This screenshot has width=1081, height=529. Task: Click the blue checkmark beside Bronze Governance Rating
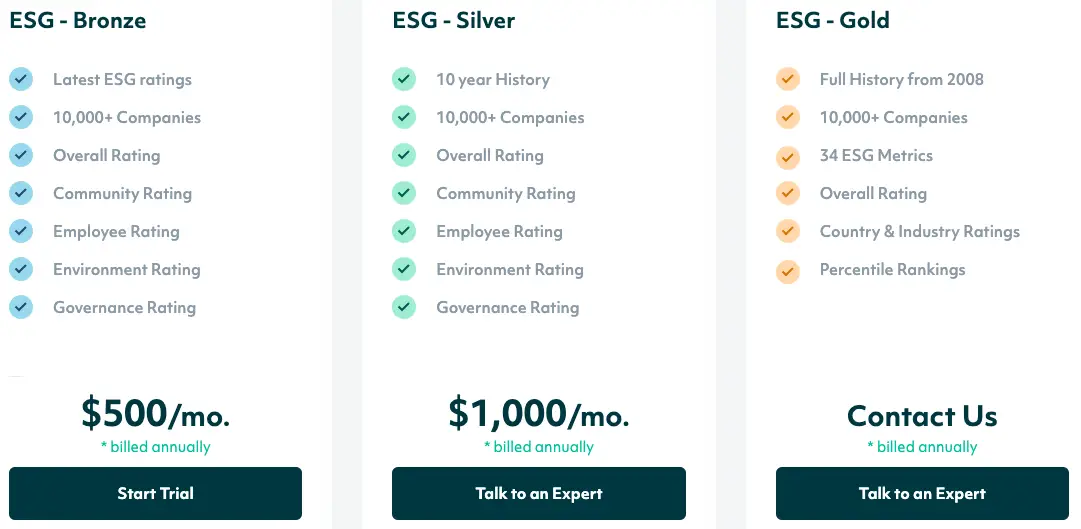[21, 307]
